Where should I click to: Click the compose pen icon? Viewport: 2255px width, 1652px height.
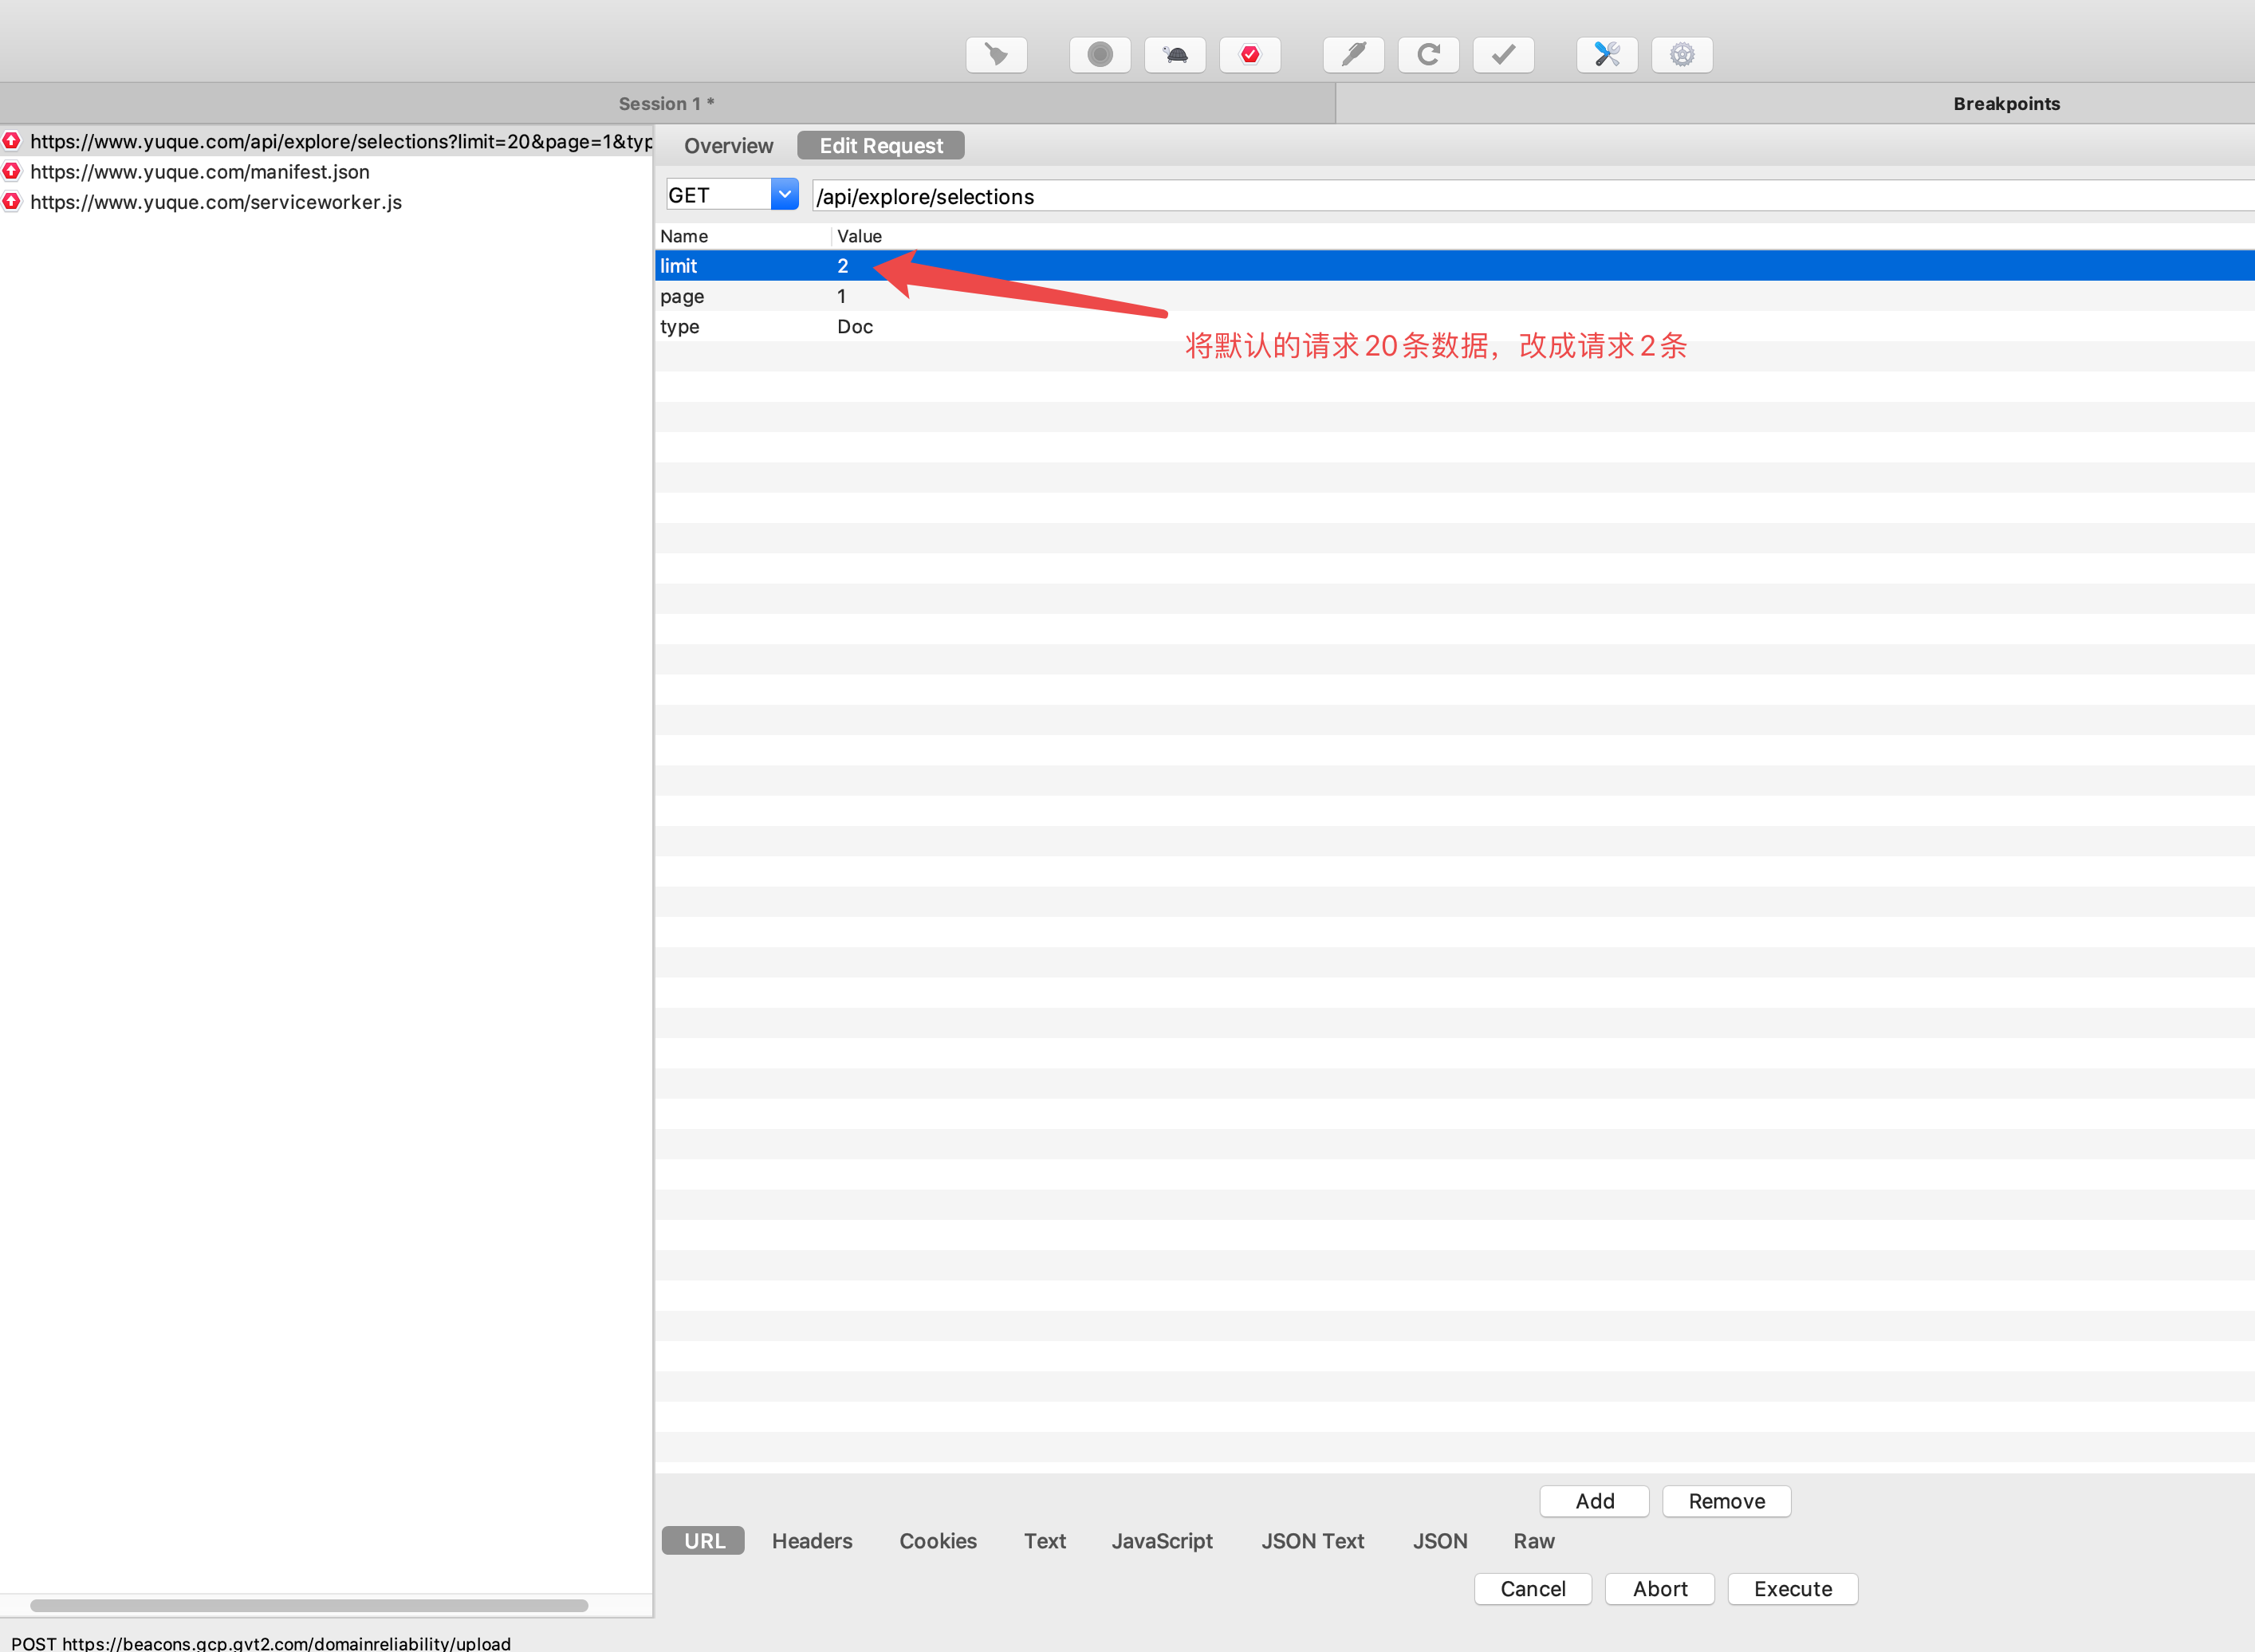coord(1353,54)
